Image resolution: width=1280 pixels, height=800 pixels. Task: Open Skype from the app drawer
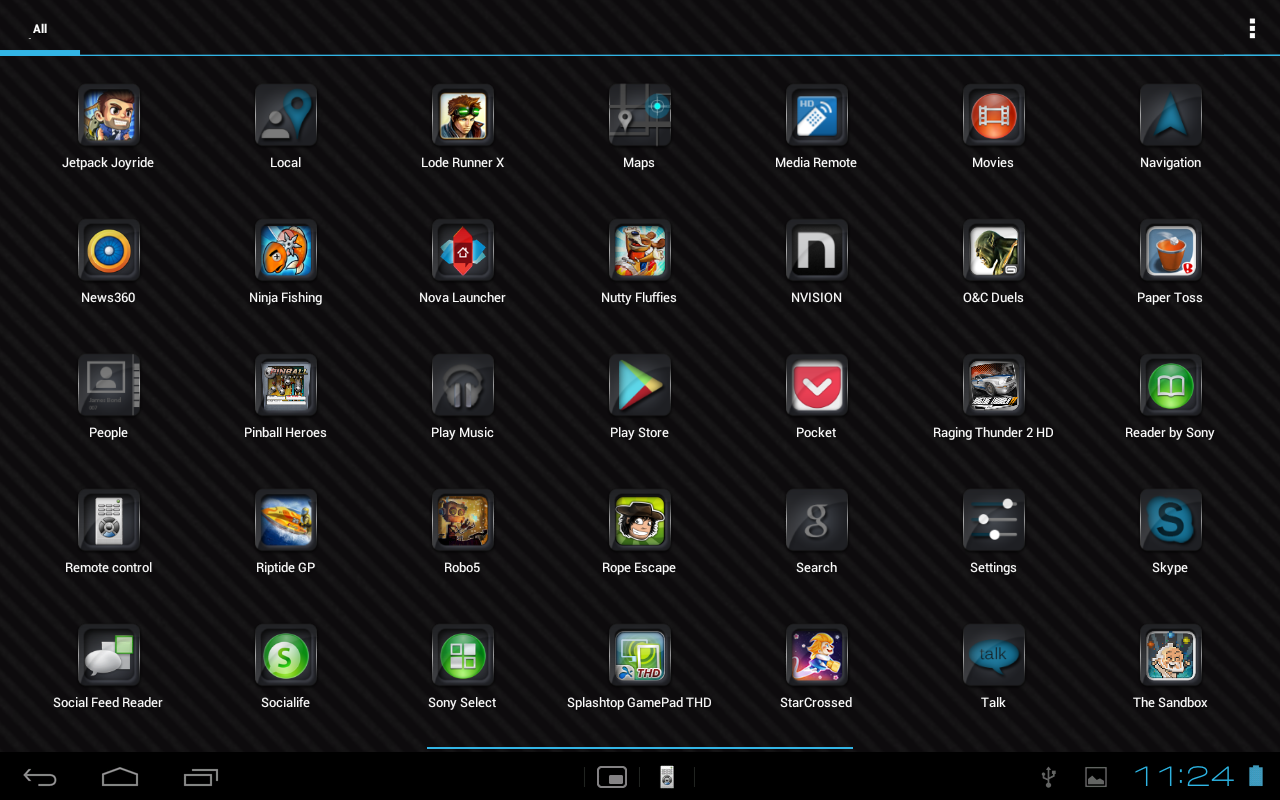(x=1170, y=520)
